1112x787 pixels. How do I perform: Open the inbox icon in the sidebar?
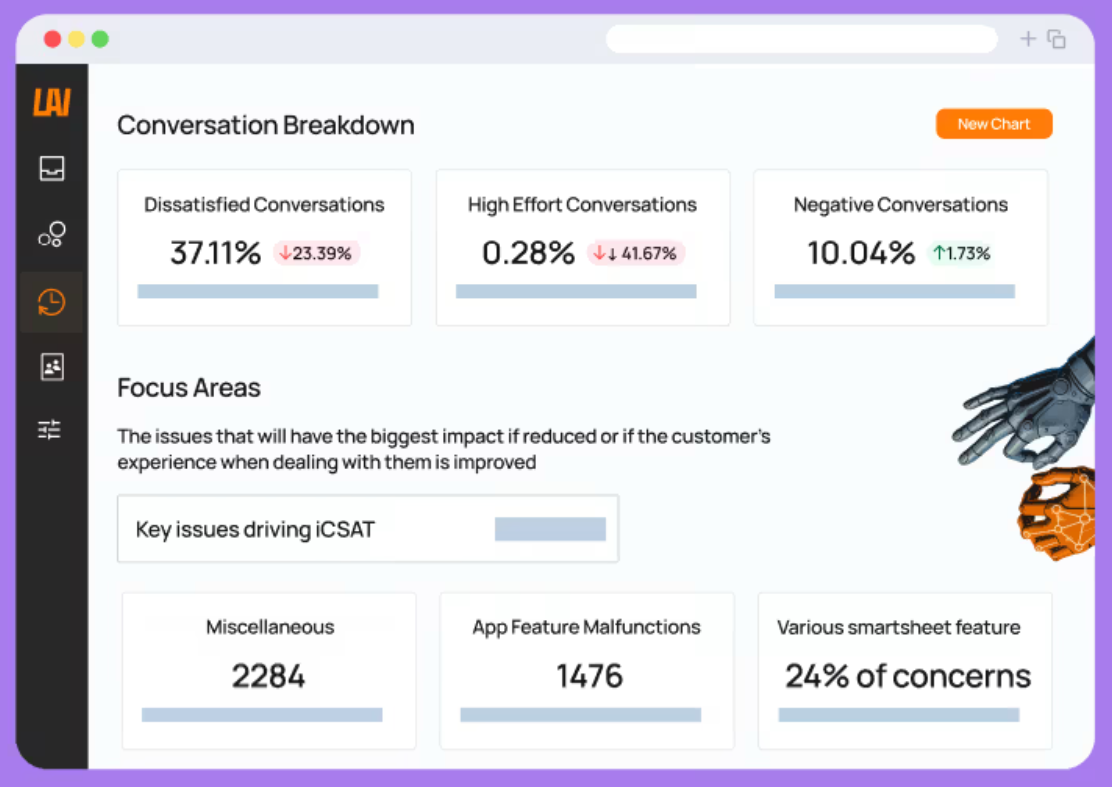tap(52, 169)
